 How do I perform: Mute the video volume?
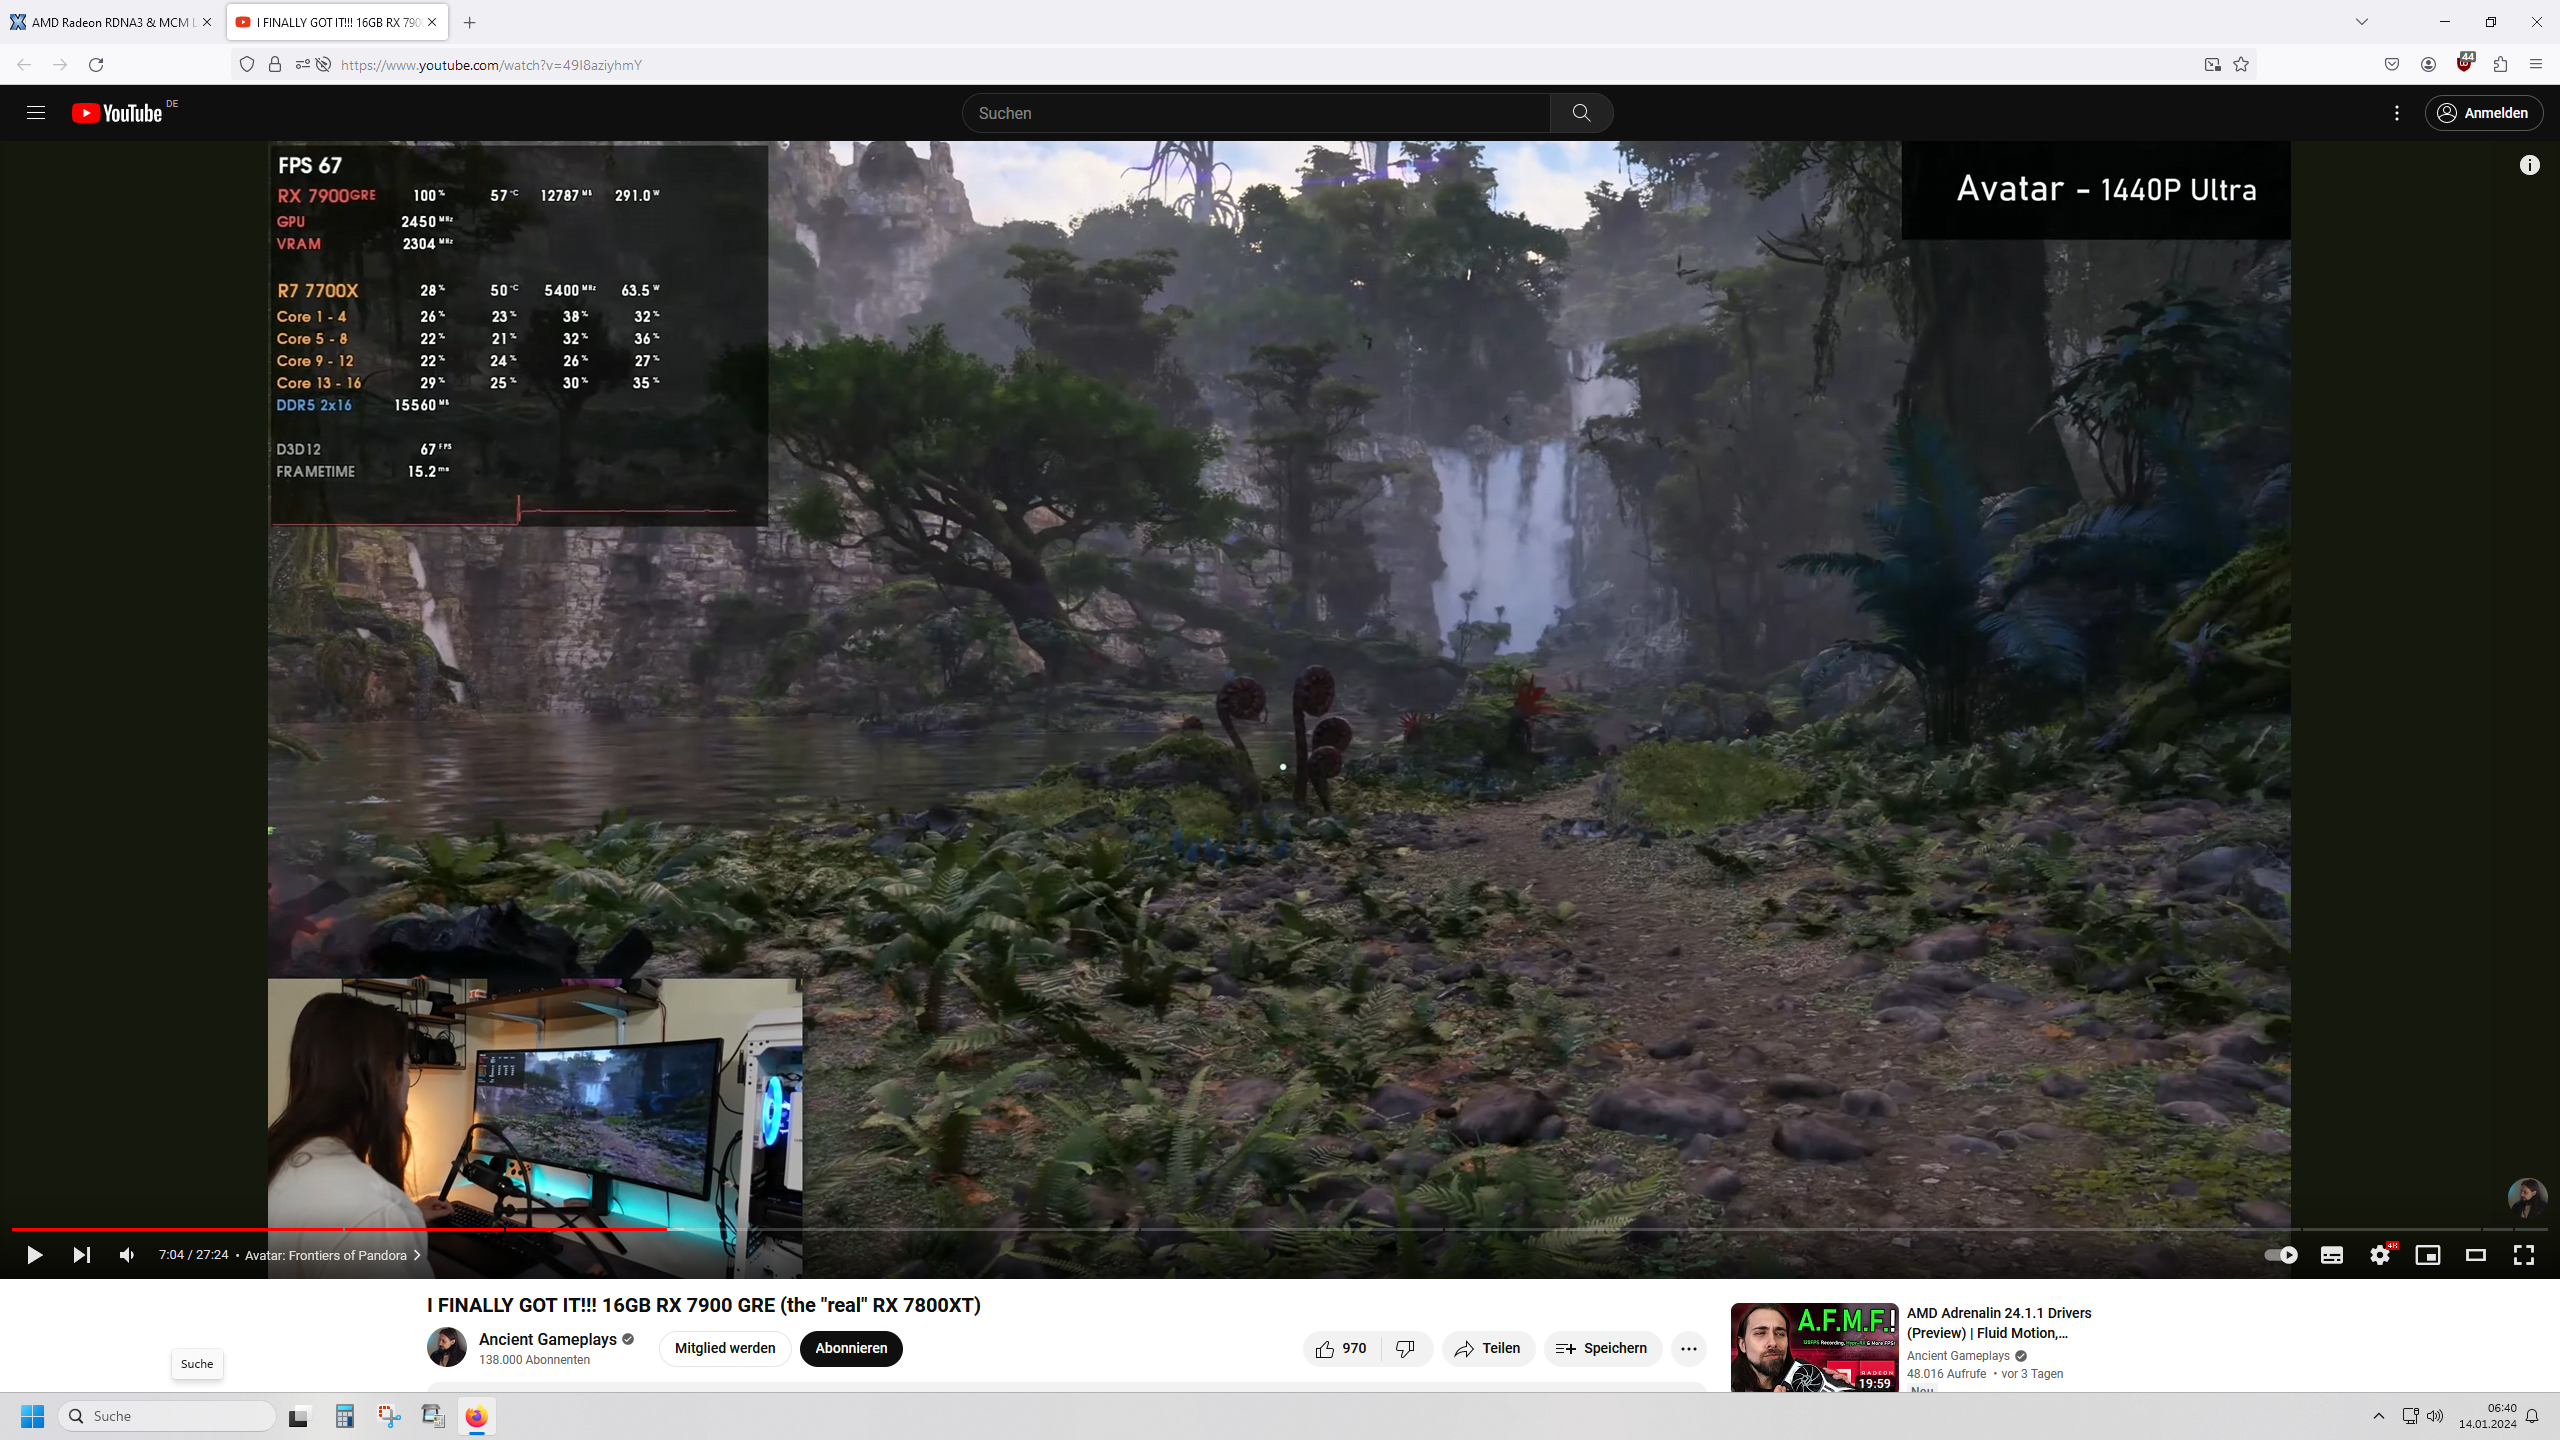pos(127,1255)
